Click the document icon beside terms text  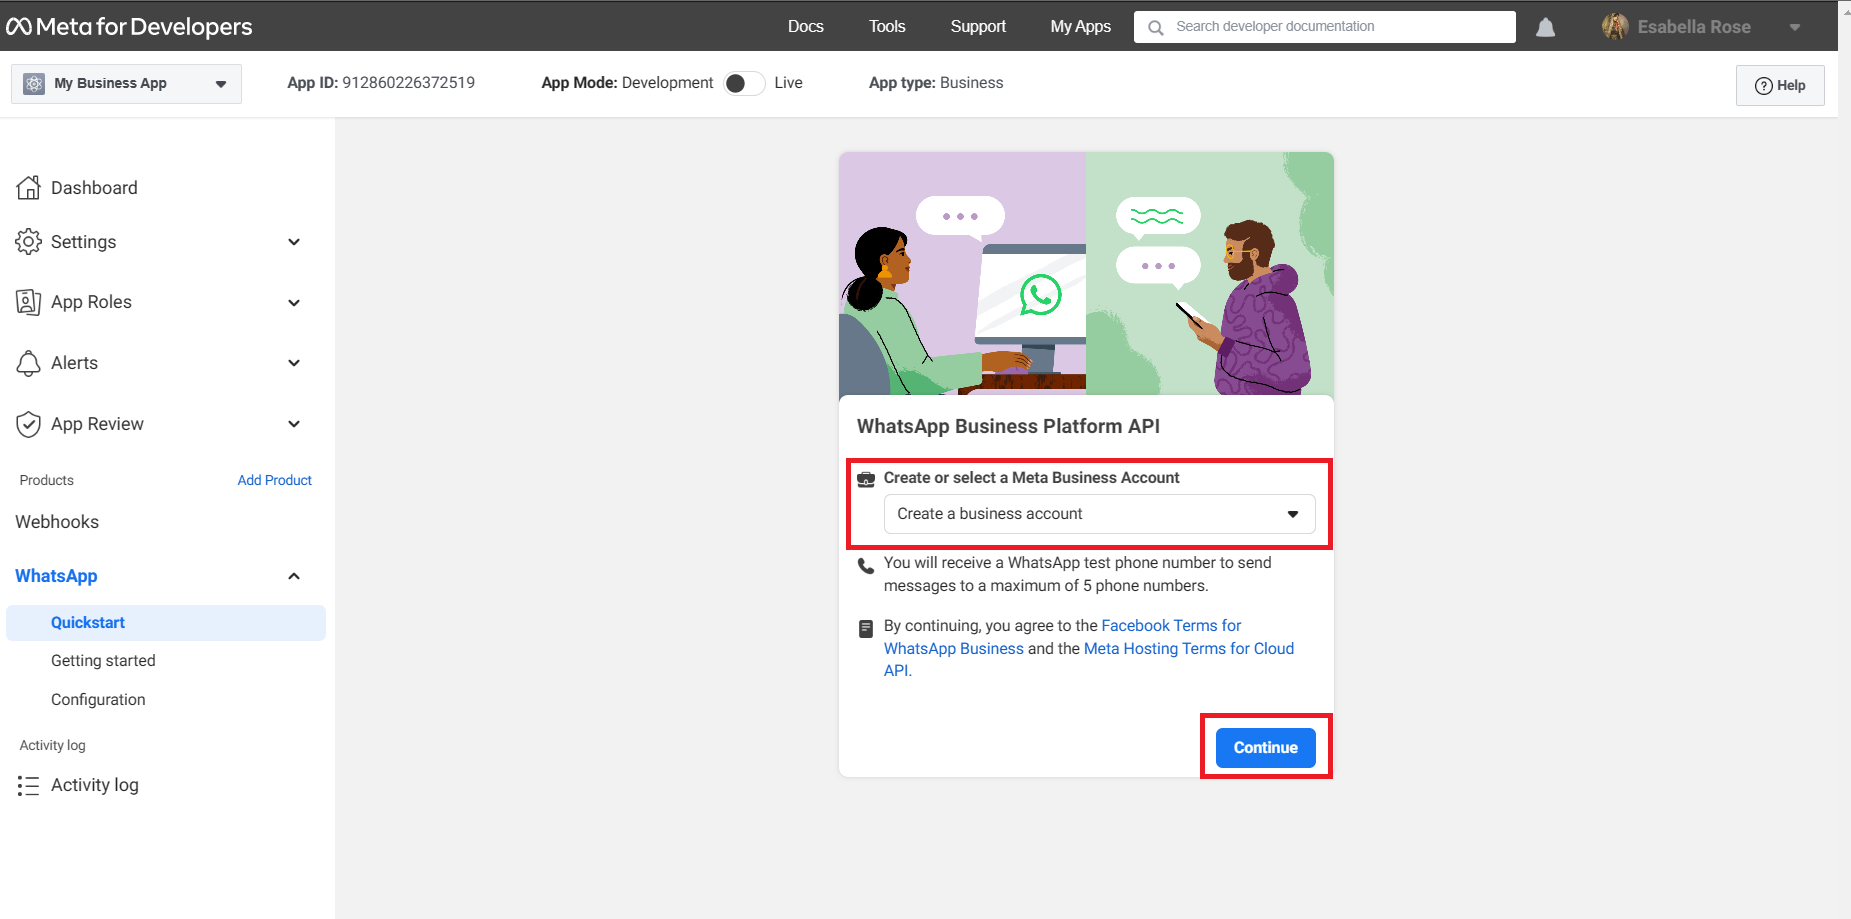(866, 629)
